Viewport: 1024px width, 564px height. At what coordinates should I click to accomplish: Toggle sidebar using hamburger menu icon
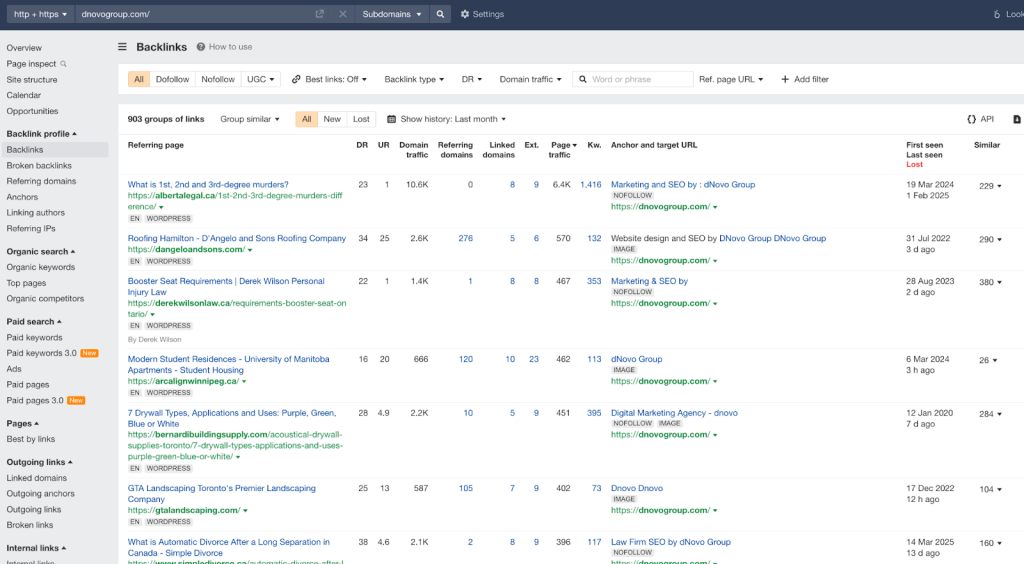123,47
